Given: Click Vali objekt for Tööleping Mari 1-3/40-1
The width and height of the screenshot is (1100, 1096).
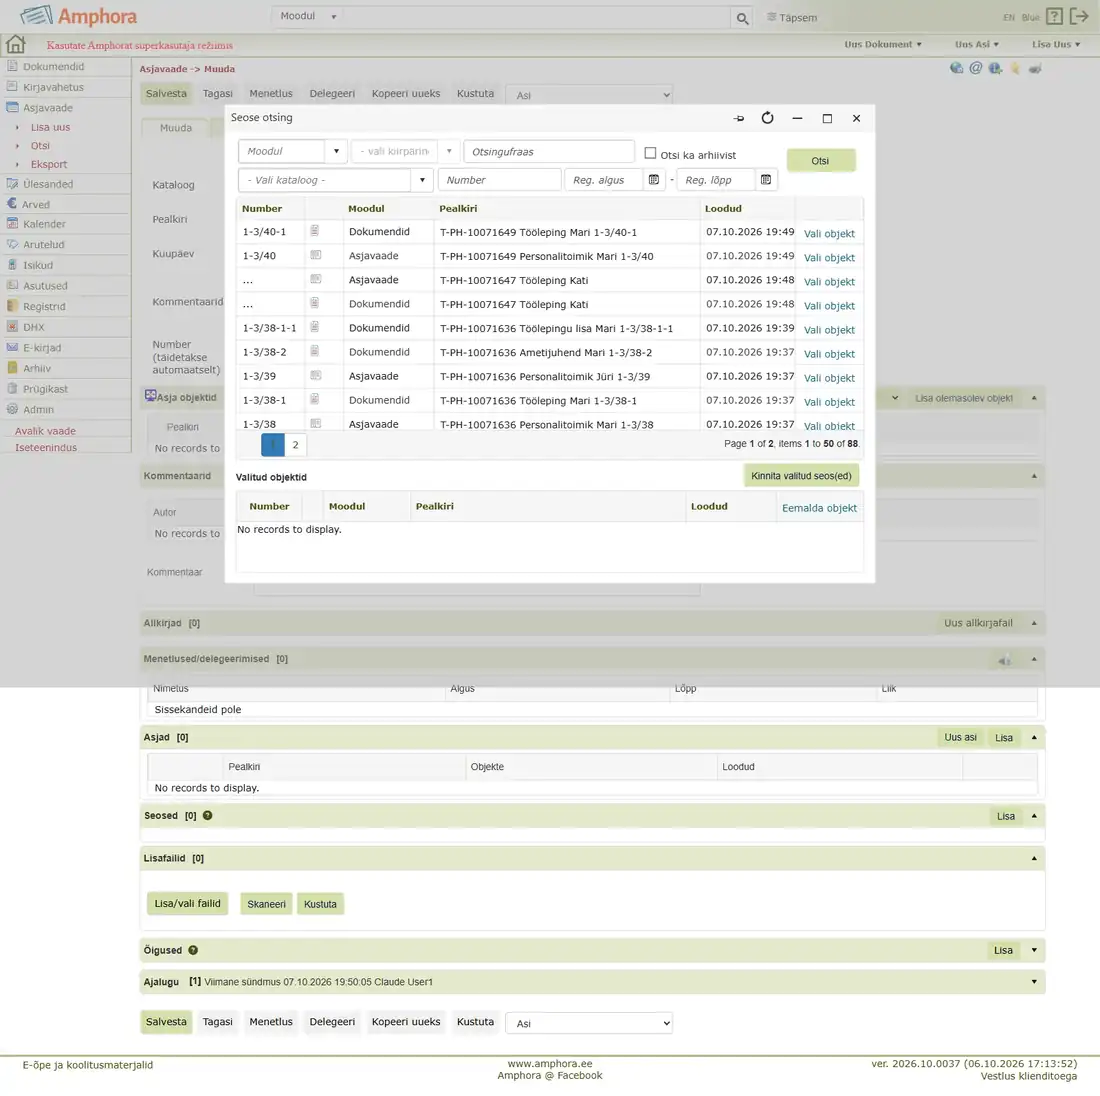Looking at the screenshot, I should [829, 234].
